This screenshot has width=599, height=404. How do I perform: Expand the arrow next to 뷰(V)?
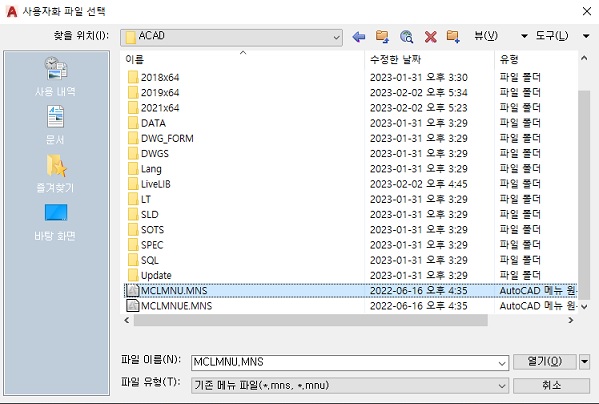click(x=524, y=36)
